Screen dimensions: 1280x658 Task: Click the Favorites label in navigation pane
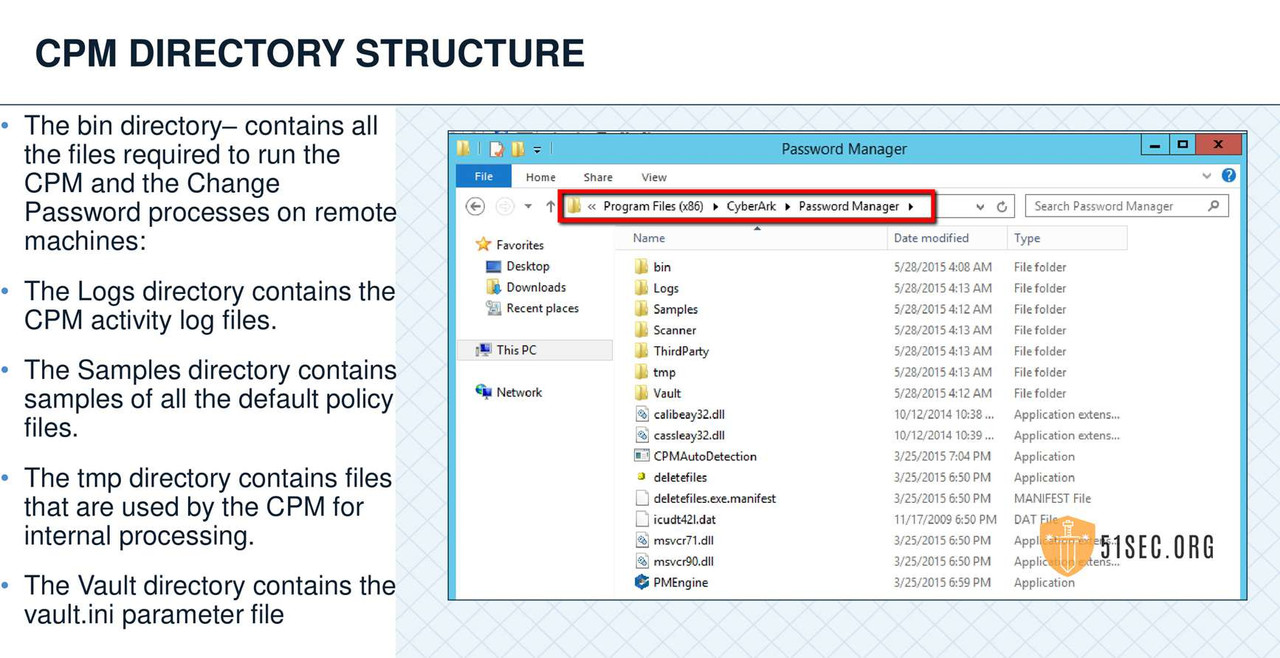click(520, 245)
